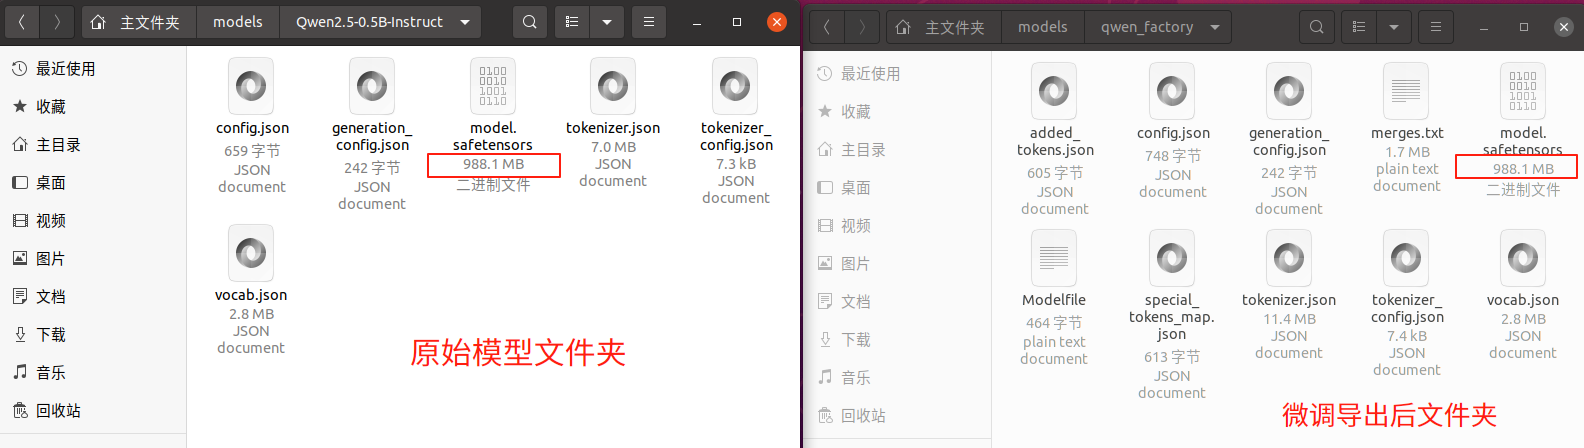Open 图片 in qwen_factory window sidebar
Image resolution: width=1584 pixels, height=448 pixels.
tap(898, 264)
